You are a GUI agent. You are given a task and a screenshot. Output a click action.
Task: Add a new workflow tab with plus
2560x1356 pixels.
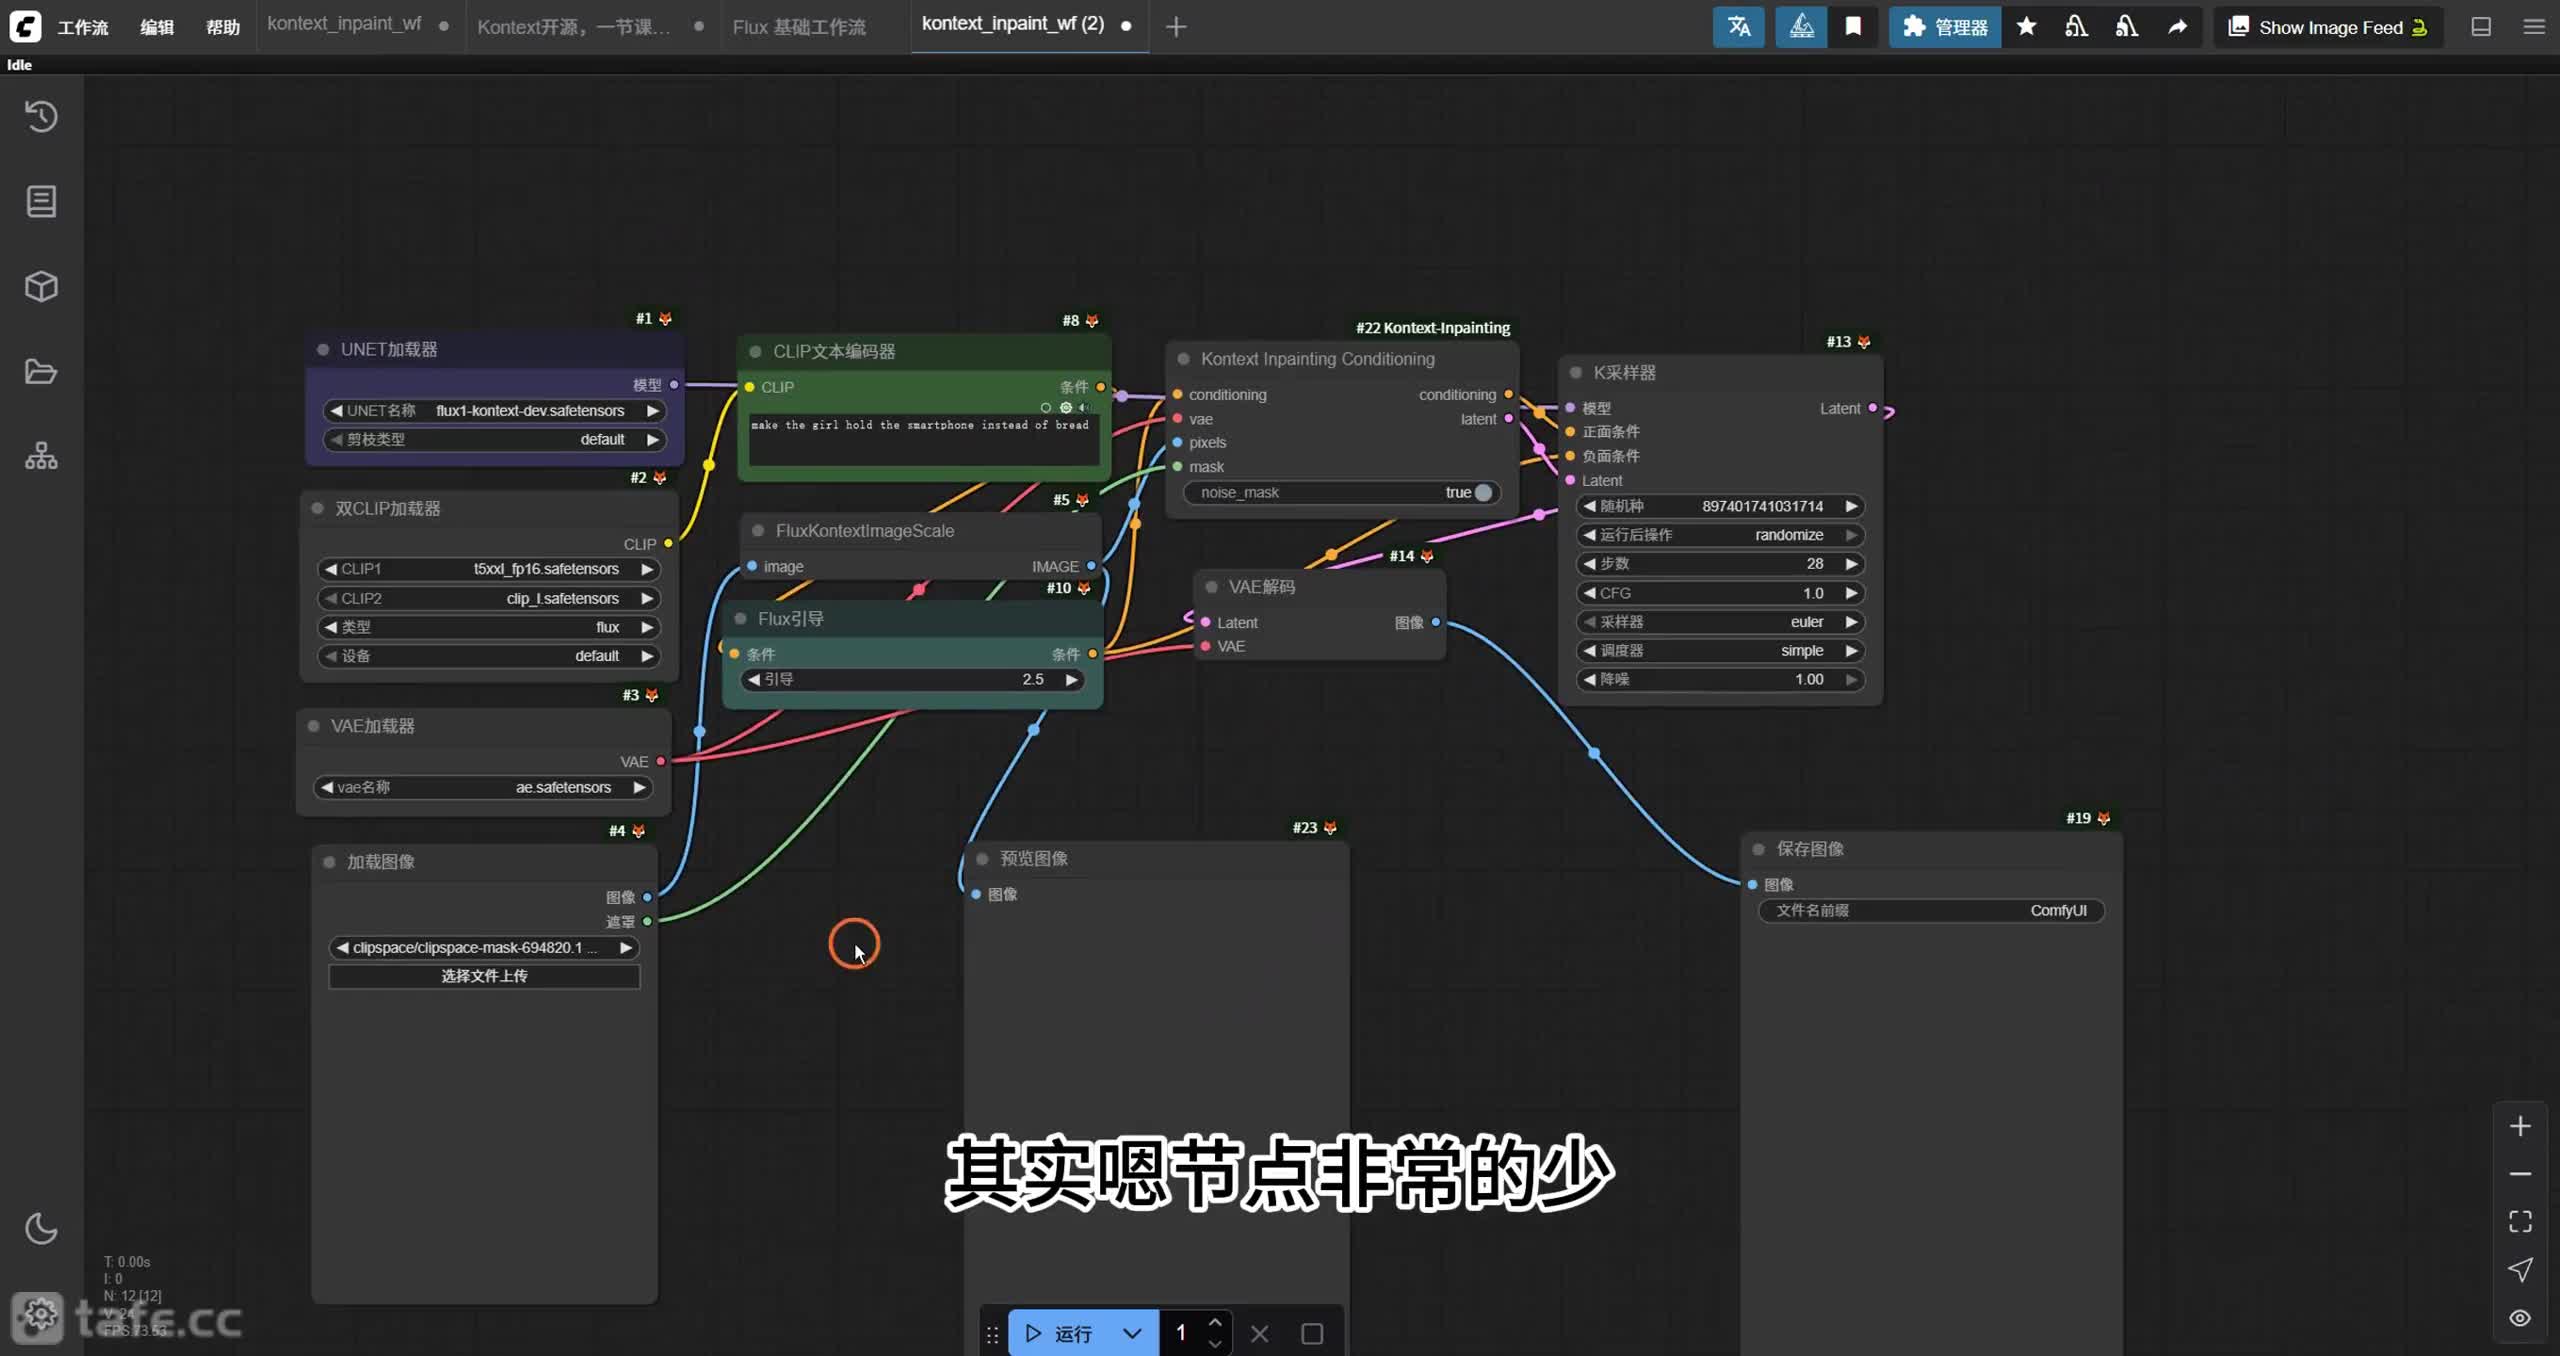tap(1176, 27)
